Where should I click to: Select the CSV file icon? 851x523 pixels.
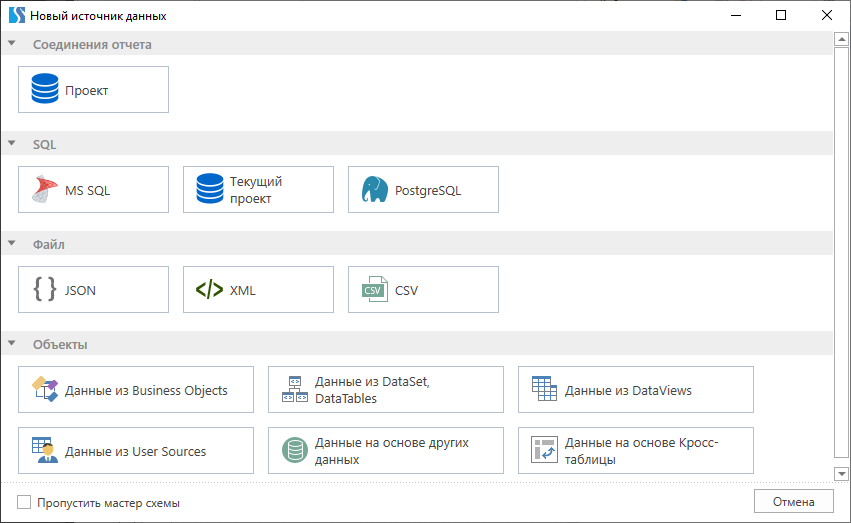click(x=375, y=290)
